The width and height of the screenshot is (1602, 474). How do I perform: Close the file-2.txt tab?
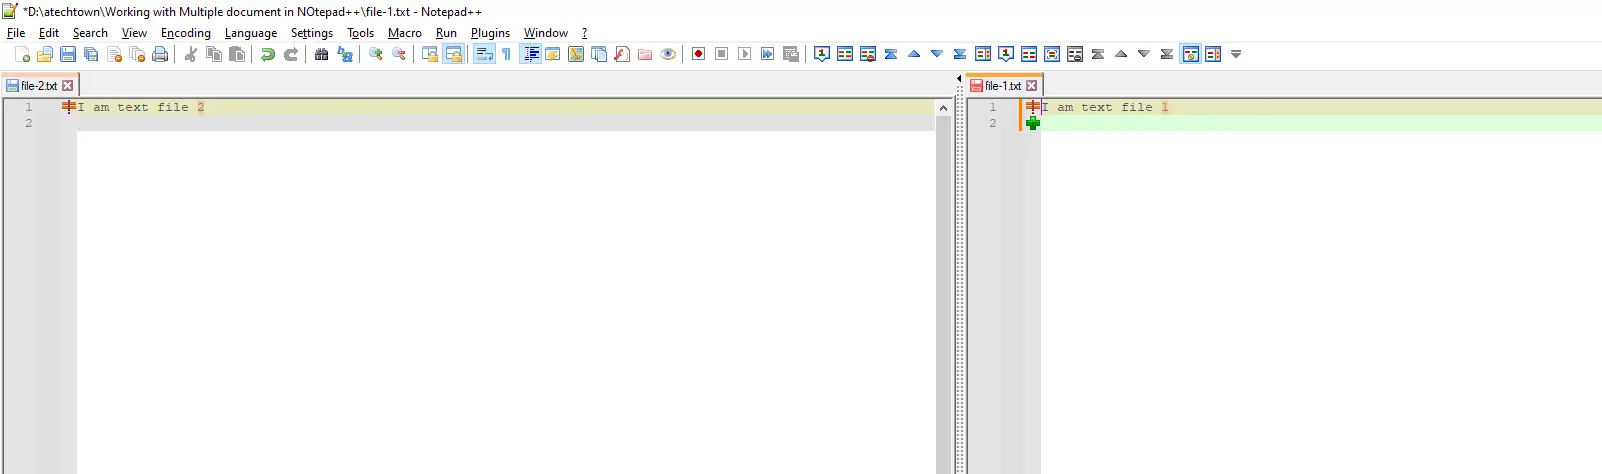(68, 86)
